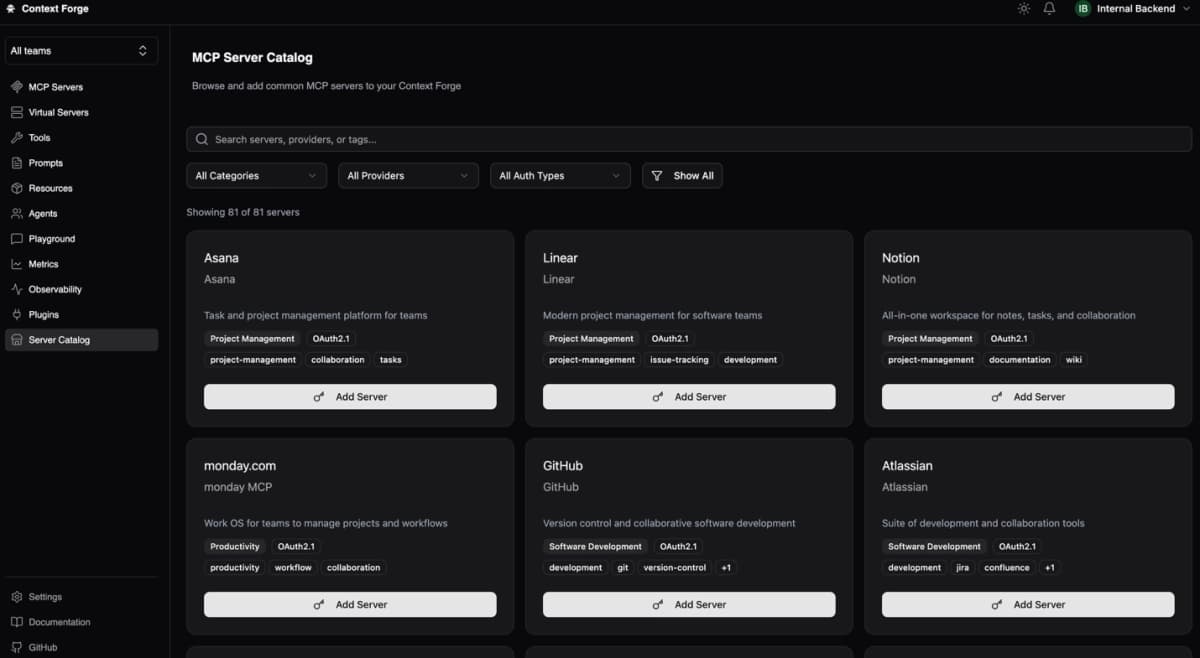Open the Observability panel

[x=55, y=289]
